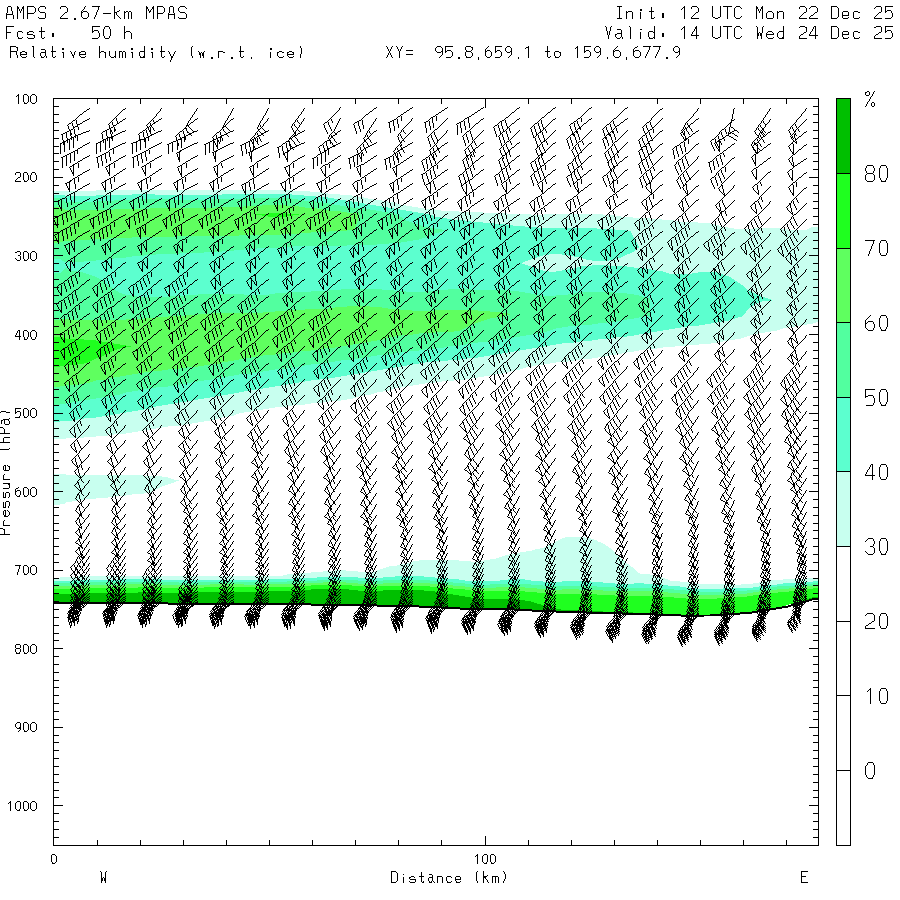Image resolution: width=900 pixels, height=900 pixels.
Task: Click the 1000 pressure axis label
Action: [x=22, y=806]
